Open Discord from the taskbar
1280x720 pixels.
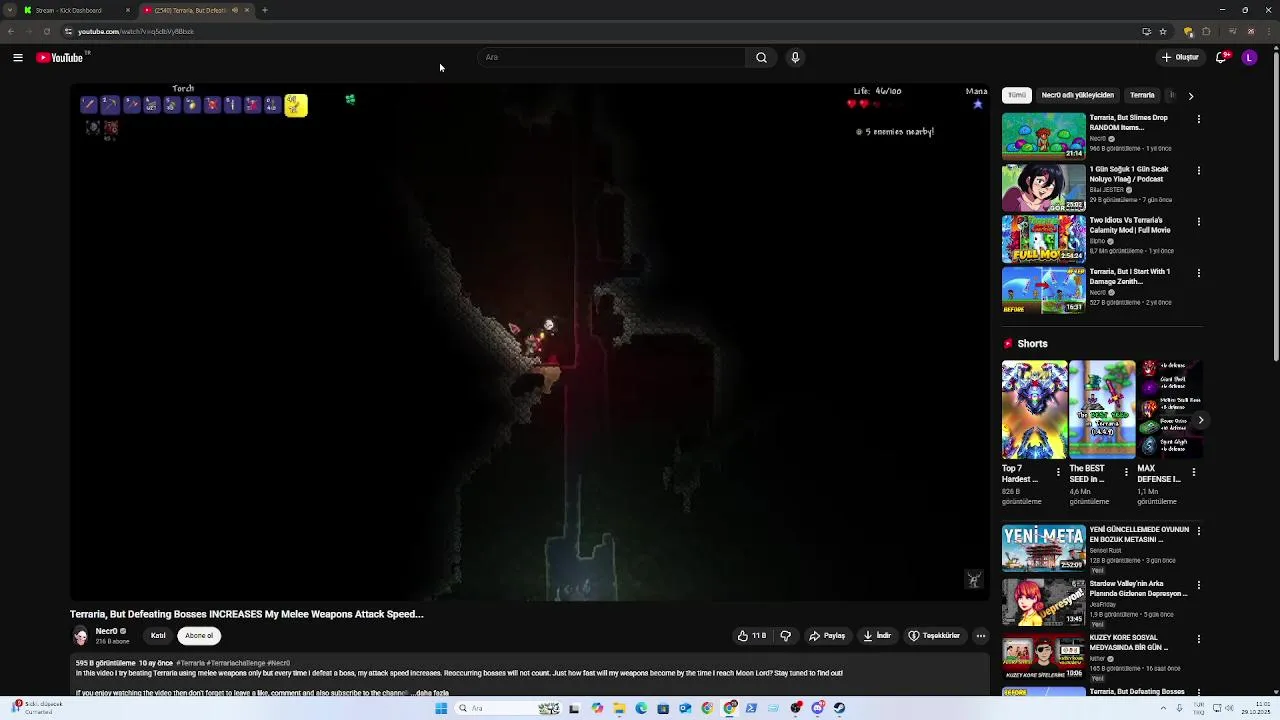(818, 708)
